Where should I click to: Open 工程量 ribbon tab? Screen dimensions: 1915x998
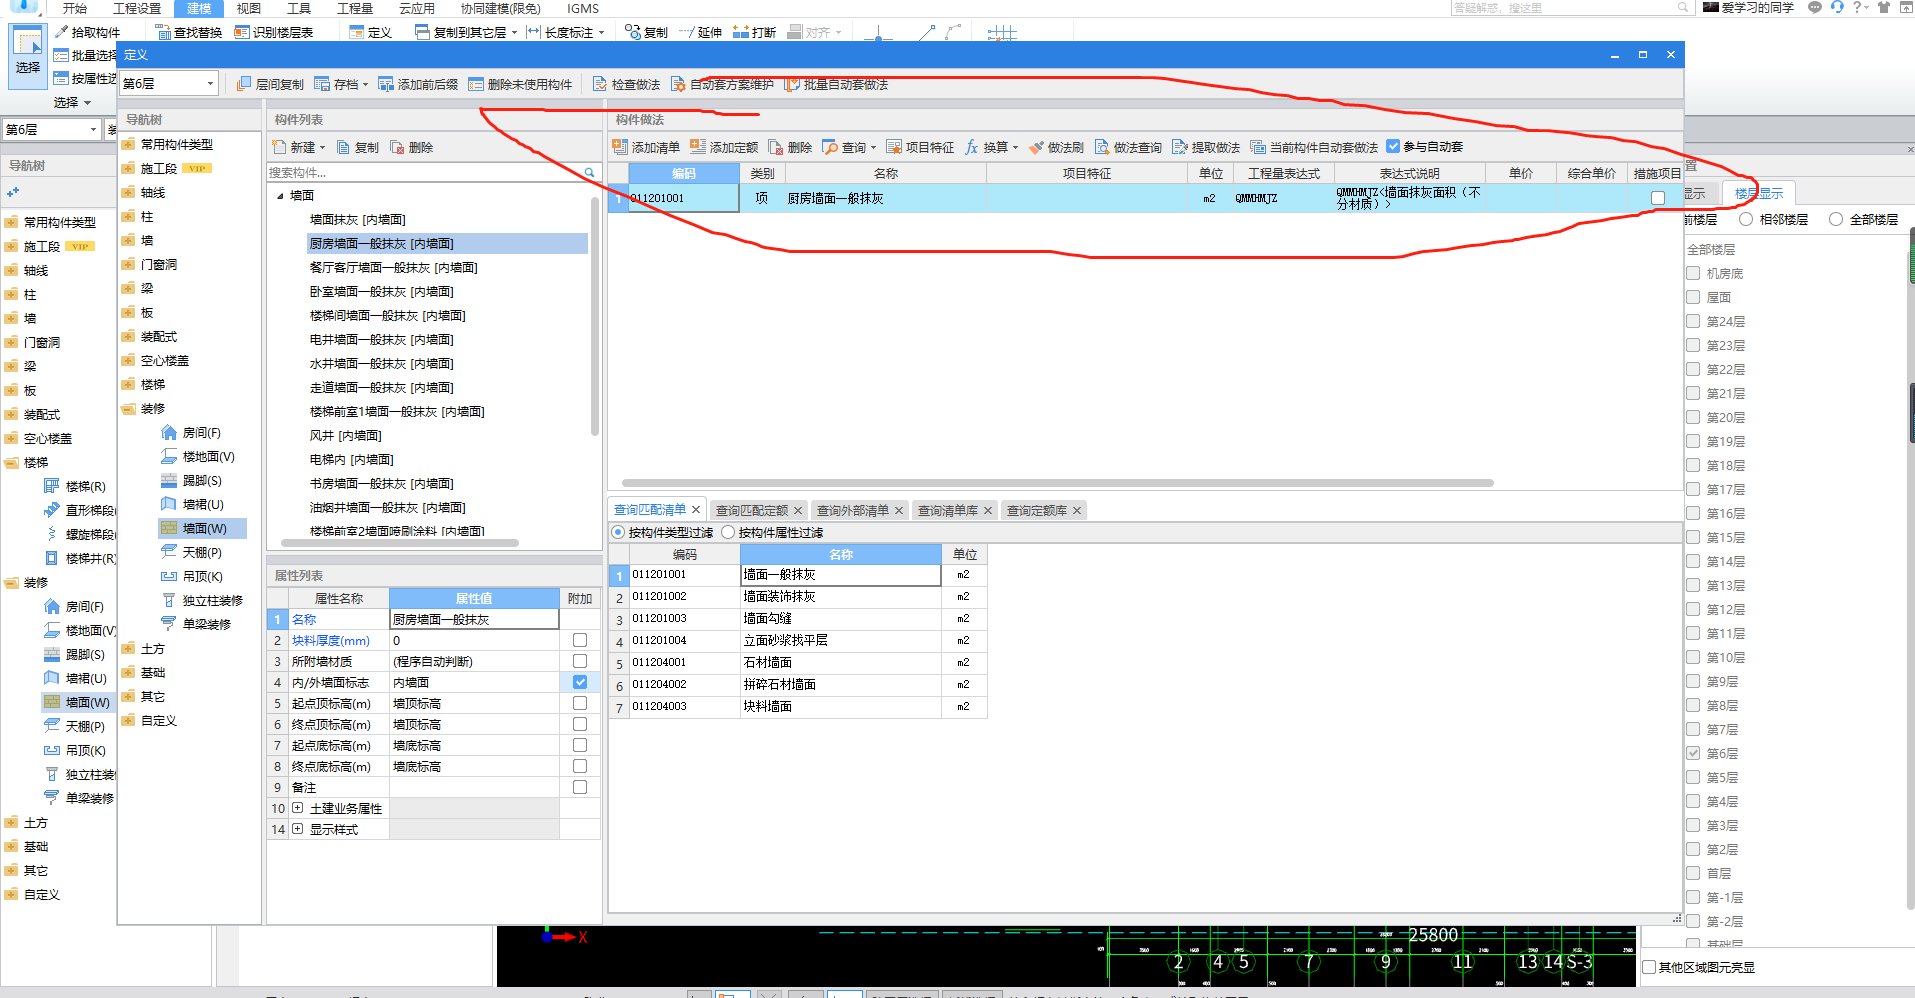tap(355, 8)
